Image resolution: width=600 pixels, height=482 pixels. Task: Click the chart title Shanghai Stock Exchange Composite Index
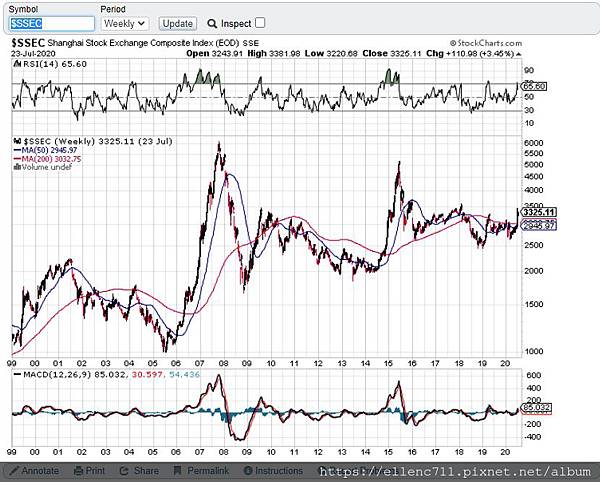[143, 43]
